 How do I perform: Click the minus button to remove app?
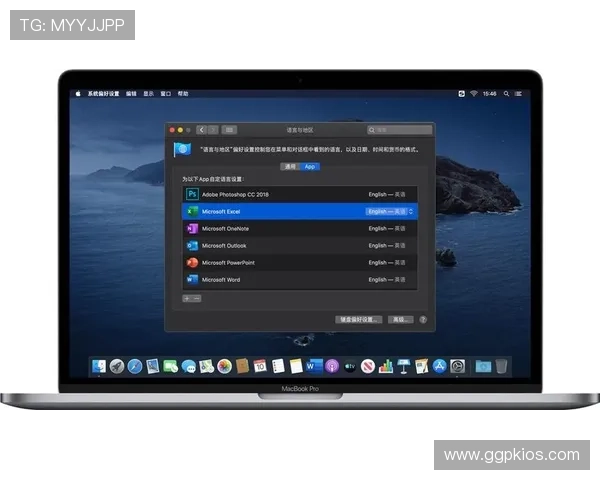pos(197,298)
